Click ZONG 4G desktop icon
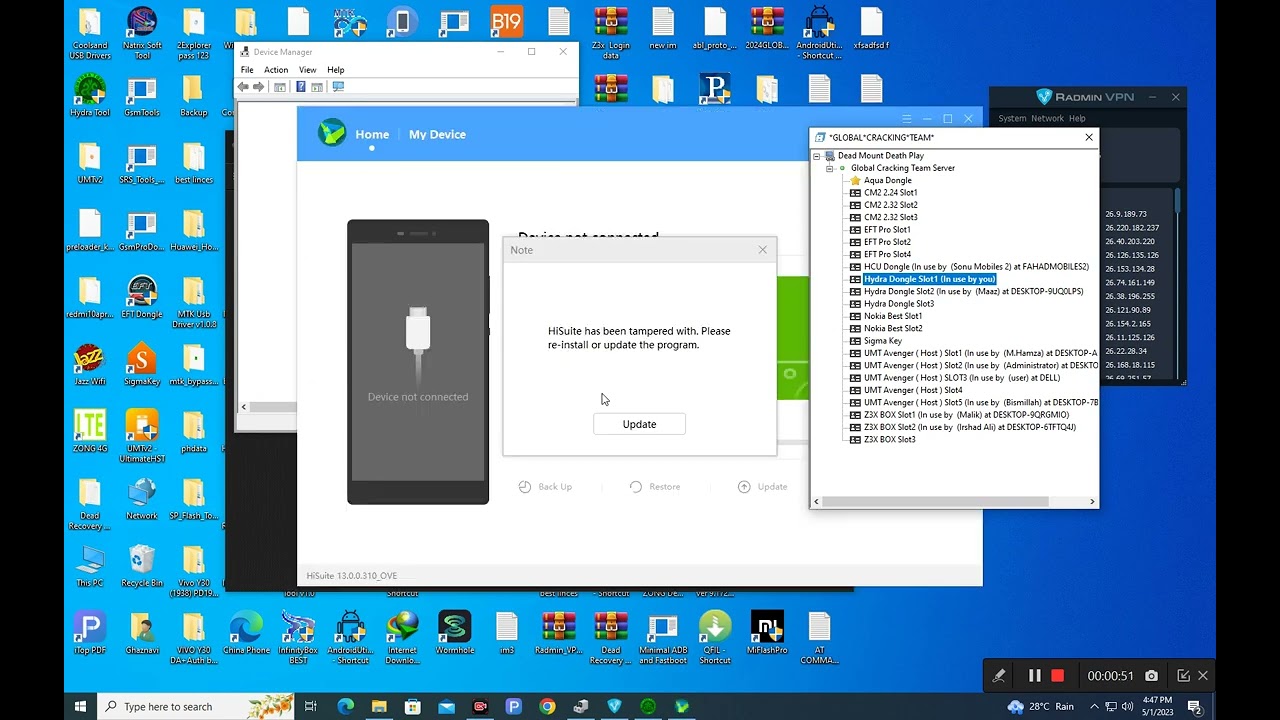This screenshot has width=1280, height=720. point(90,432)
